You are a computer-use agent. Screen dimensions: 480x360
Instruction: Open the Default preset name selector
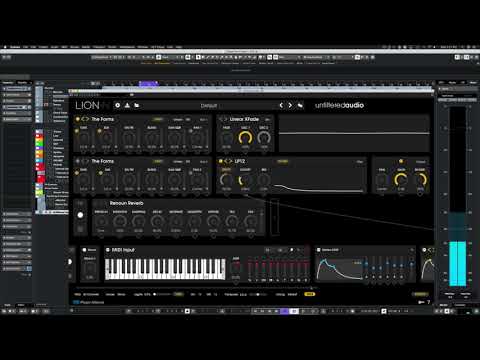[209, 106]
